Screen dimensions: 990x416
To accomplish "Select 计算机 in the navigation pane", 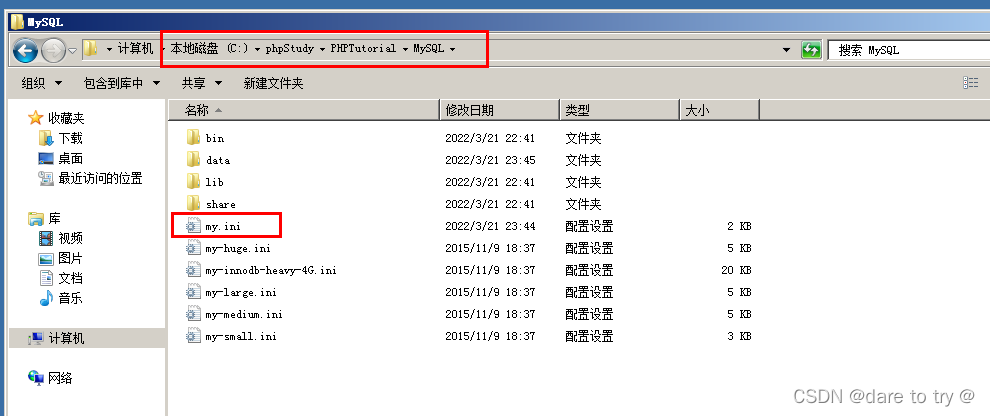I will point(66,338).
